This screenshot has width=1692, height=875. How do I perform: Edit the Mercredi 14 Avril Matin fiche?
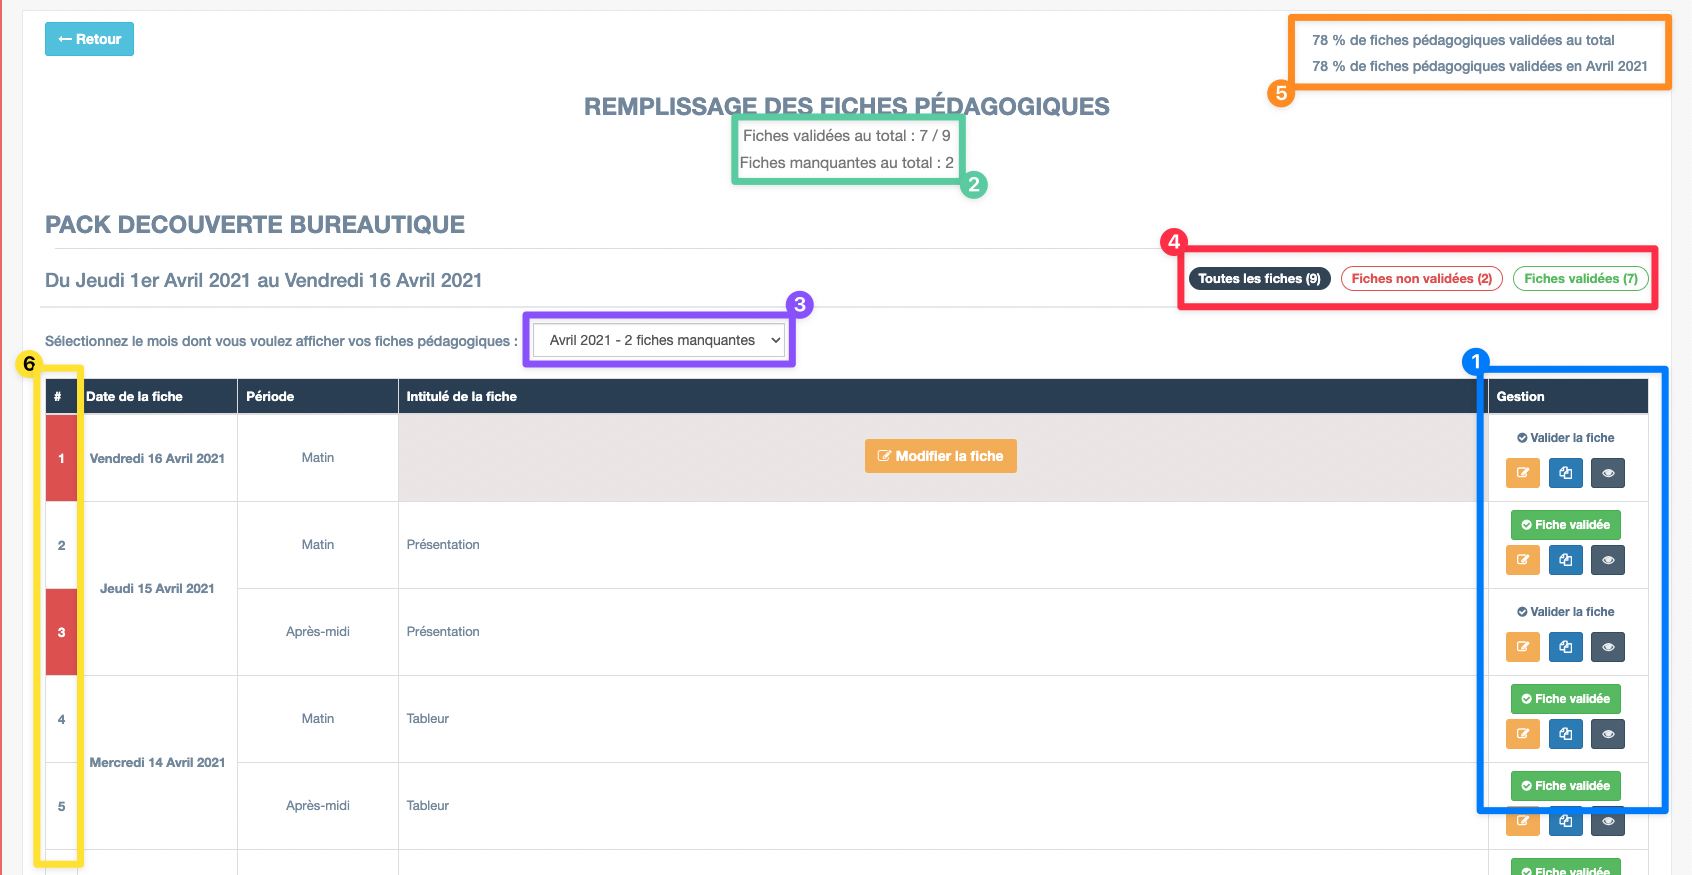(x=1522, y=734)
